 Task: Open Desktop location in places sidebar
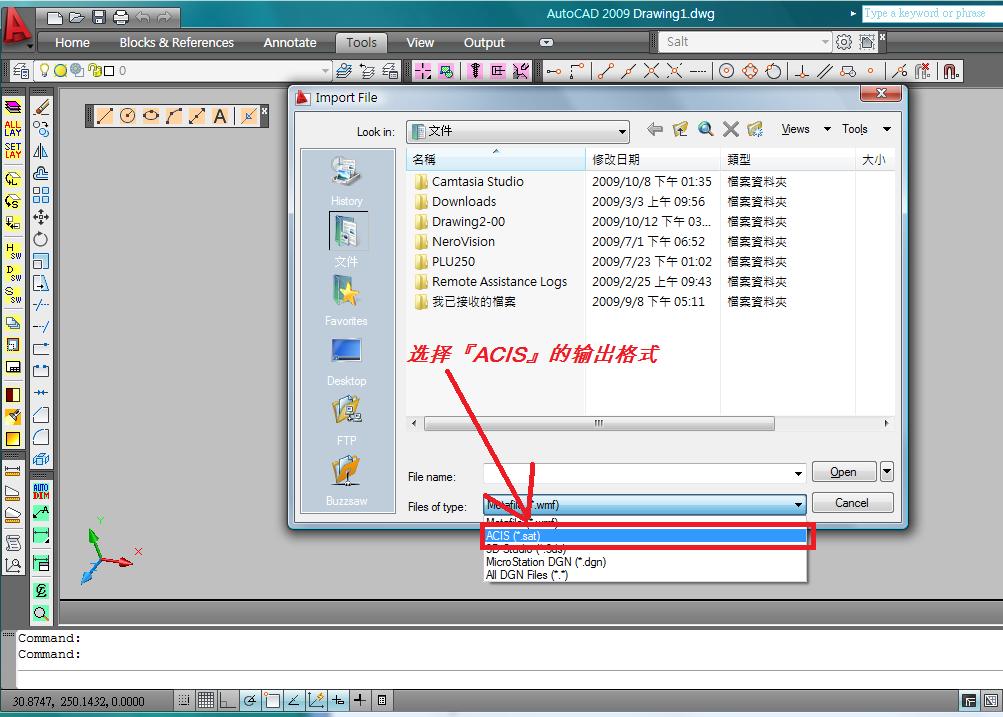[x=346, y=361]
